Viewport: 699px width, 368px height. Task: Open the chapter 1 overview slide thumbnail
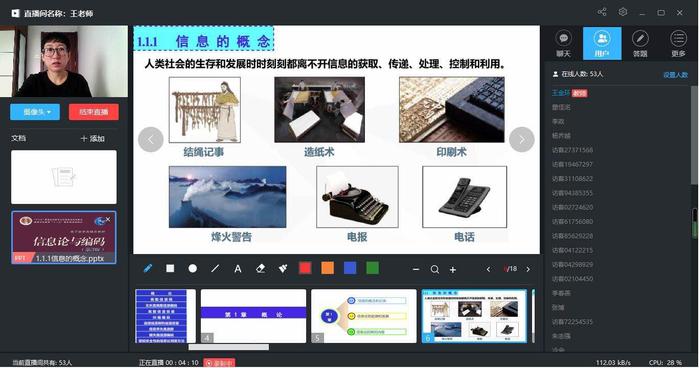click(253, 316)
